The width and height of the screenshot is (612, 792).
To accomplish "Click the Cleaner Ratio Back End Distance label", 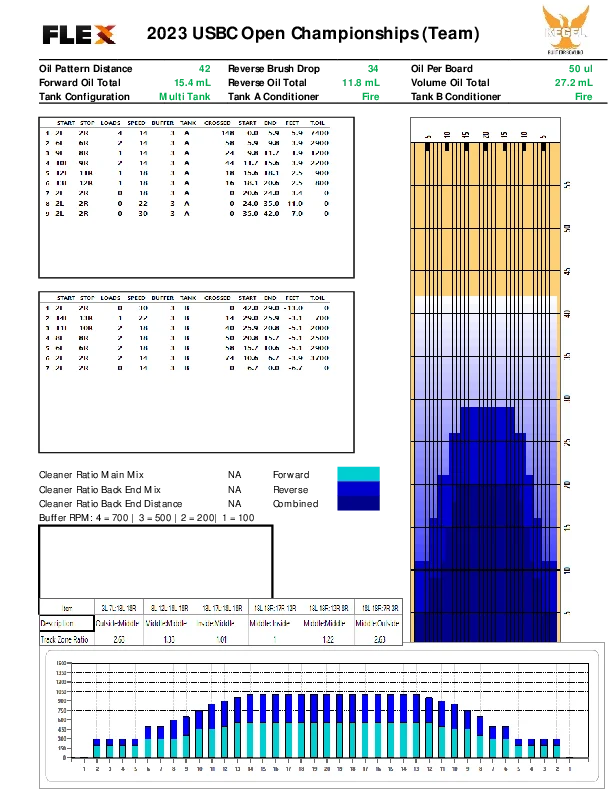I will pyautogui.click(x=110, y=504).
